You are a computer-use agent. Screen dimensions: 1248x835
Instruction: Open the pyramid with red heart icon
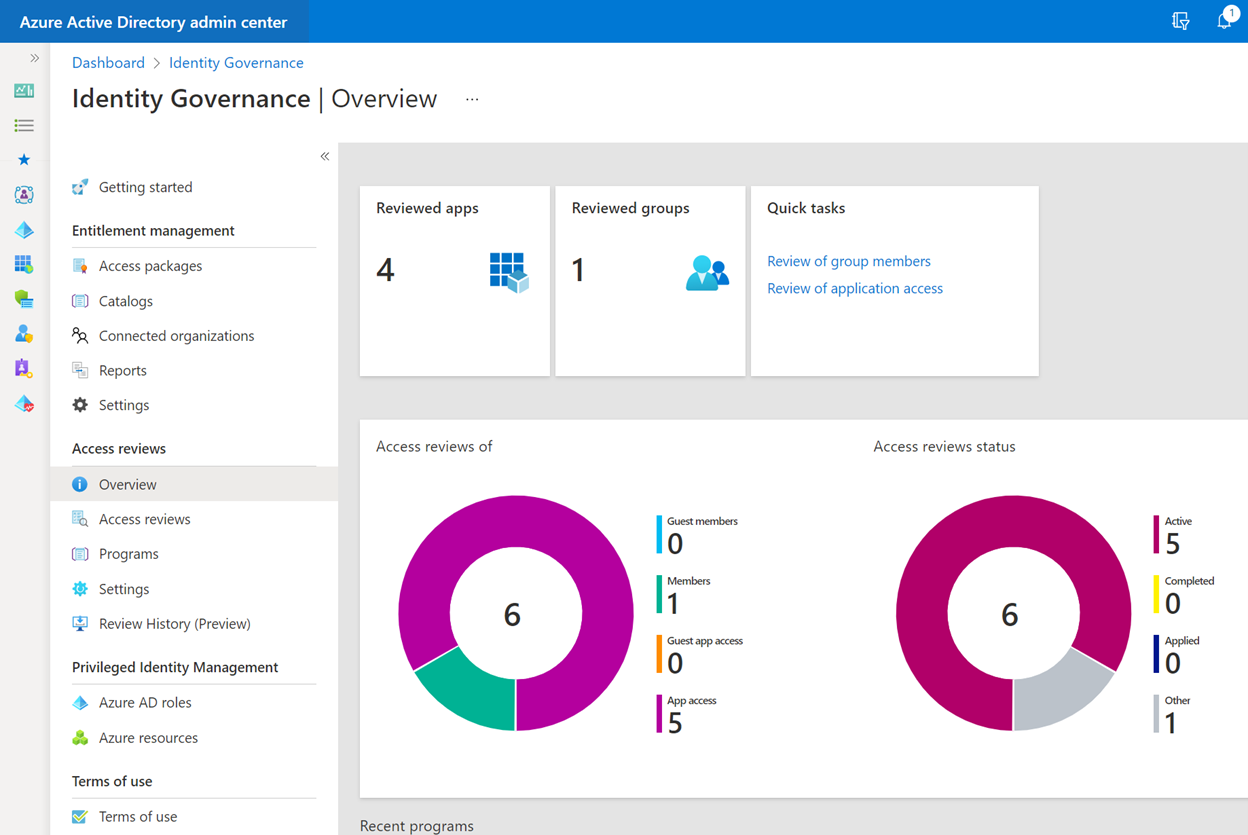point(24,403)
